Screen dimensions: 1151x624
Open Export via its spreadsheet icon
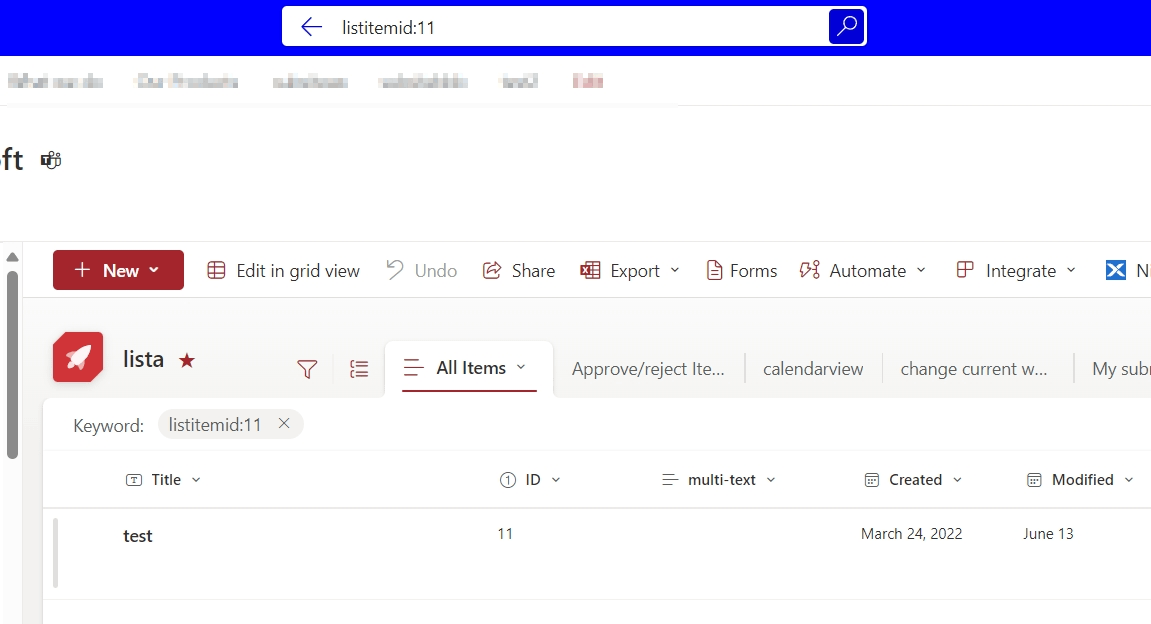point(588,270)
